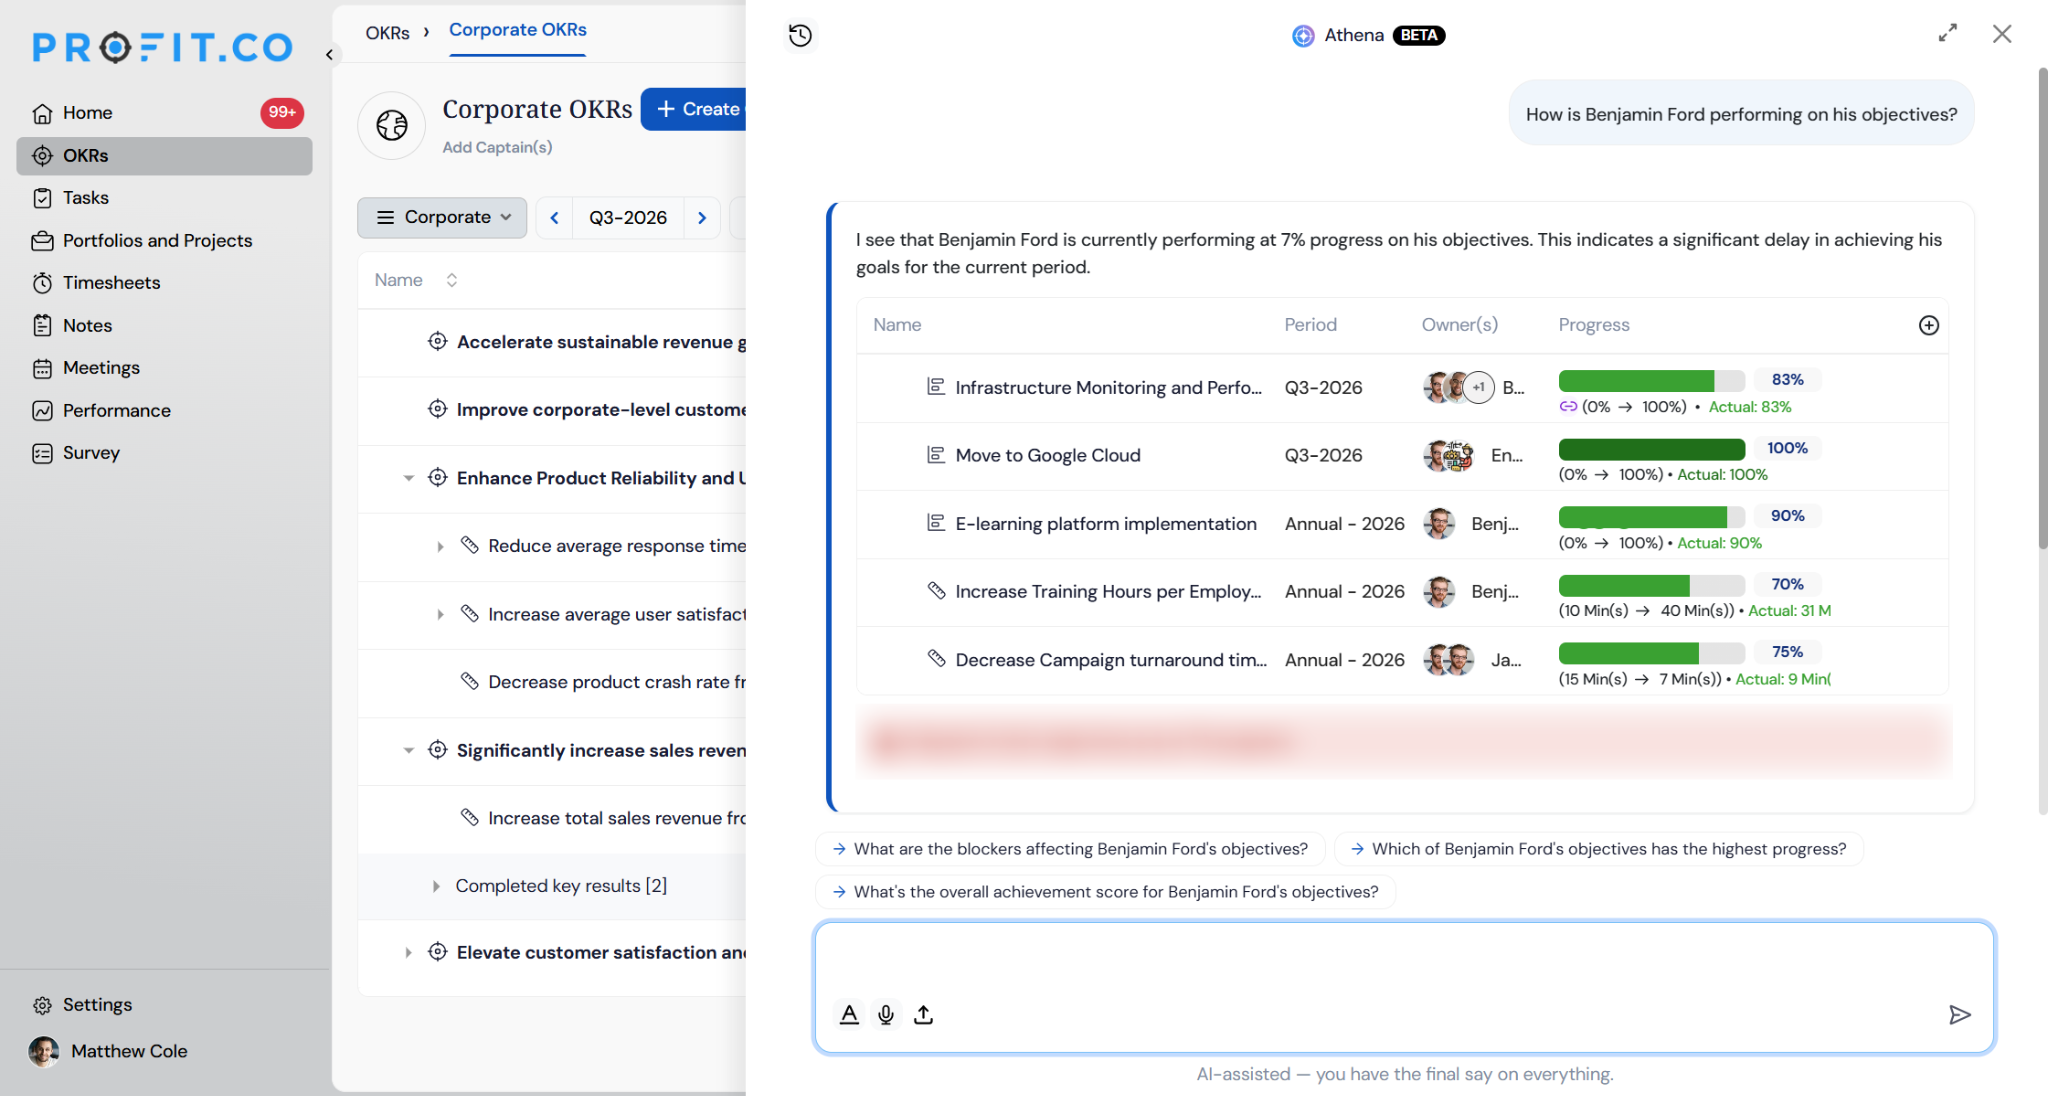Click the Performance chart icon
Viewport: 2048px width, 1096px height.
coord(42,411)
